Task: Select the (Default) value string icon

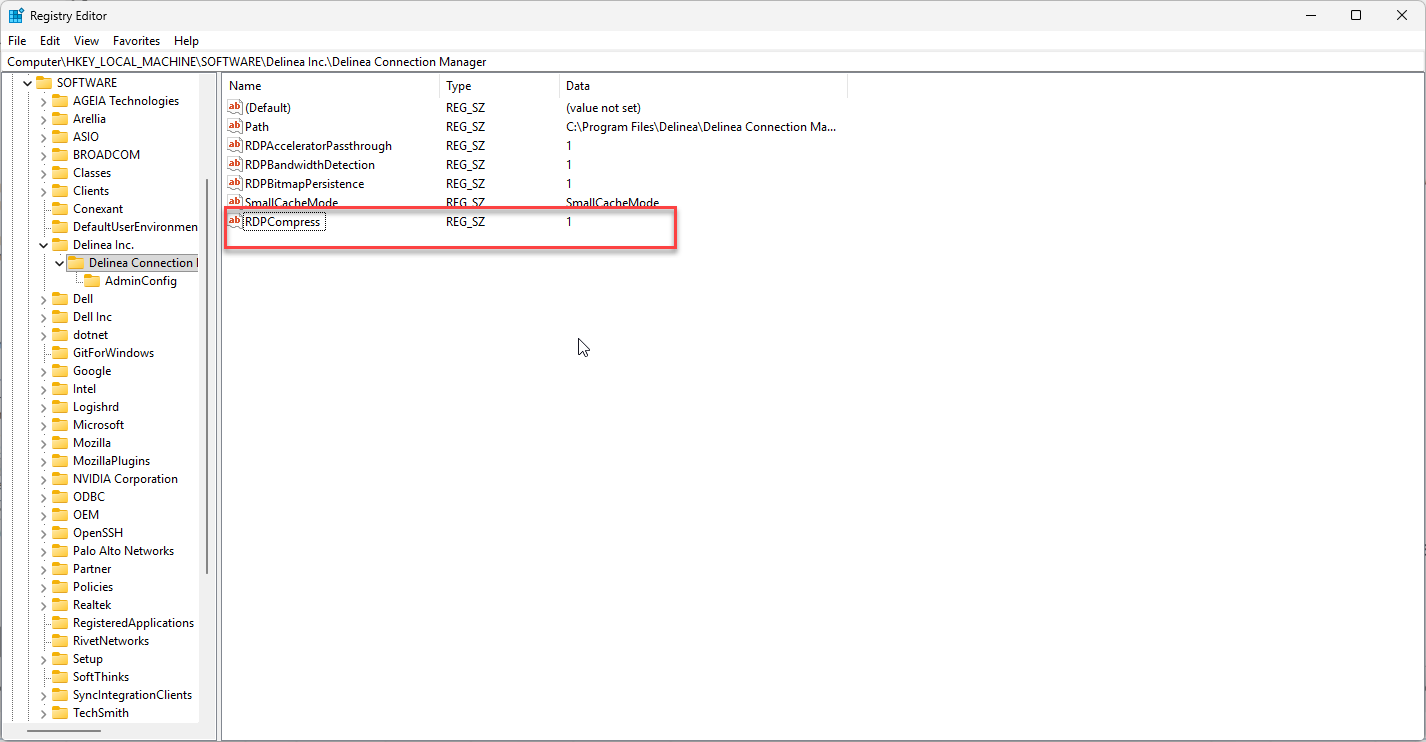Action: coord(235,107)
